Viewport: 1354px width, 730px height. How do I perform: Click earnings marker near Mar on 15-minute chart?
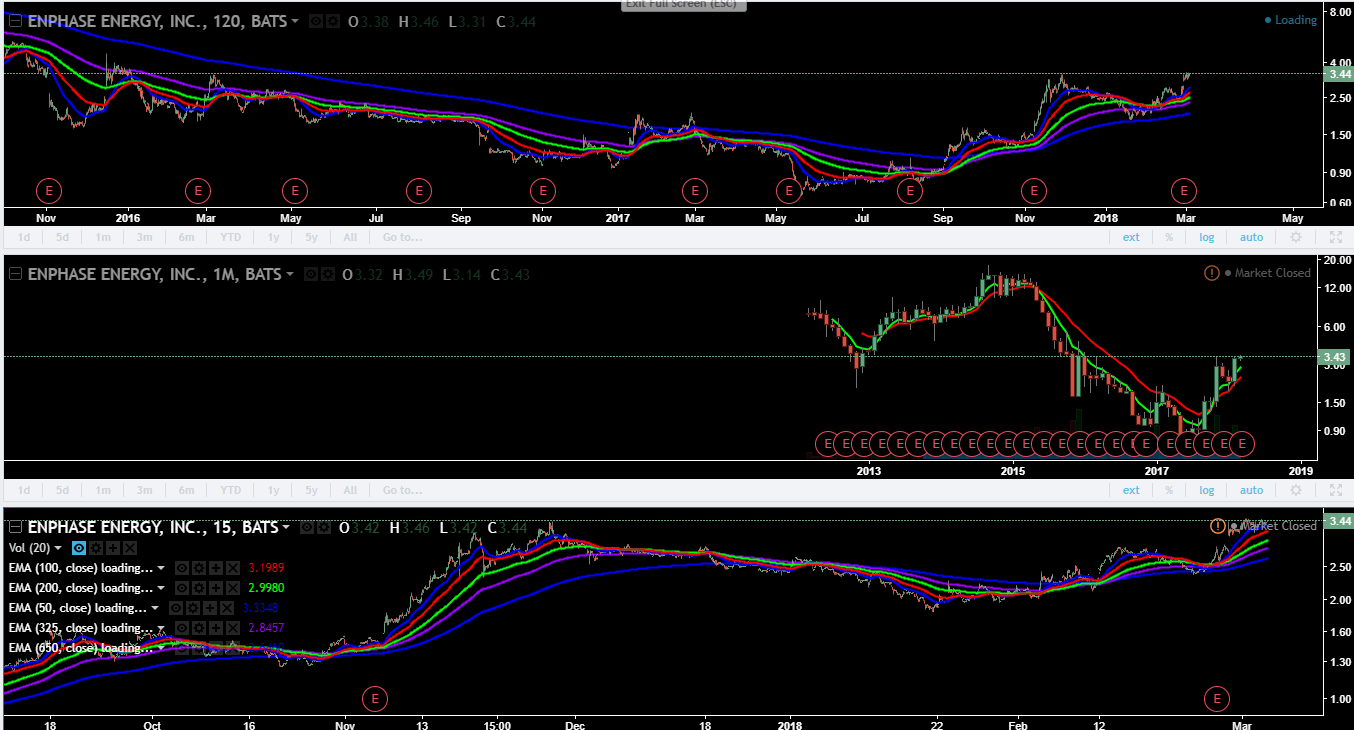pyautogui.click(x=1217, y=698)
